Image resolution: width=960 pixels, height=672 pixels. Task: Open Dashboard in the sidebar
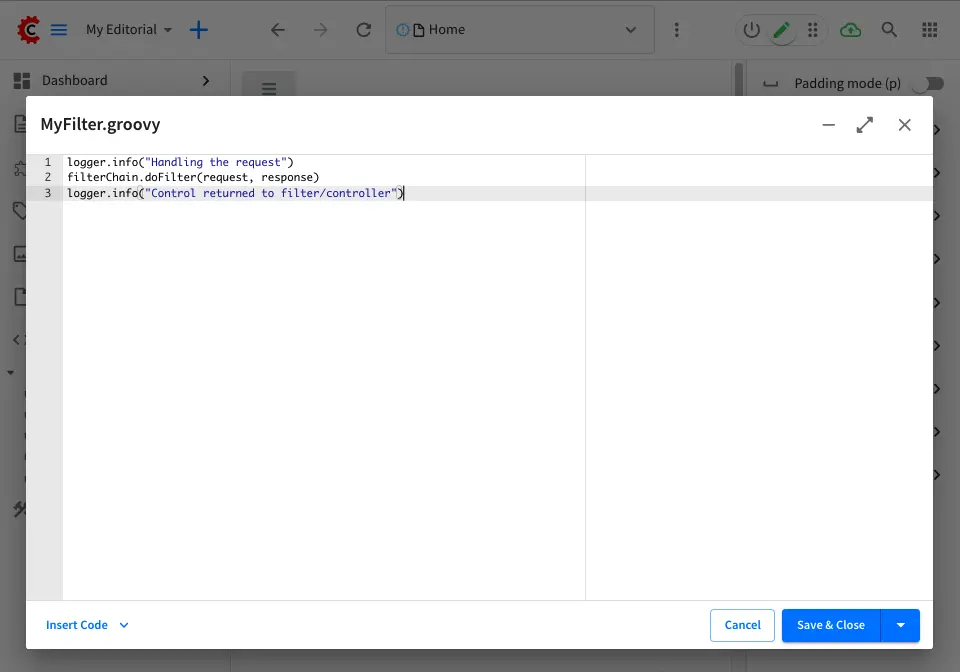coord(75,80)
